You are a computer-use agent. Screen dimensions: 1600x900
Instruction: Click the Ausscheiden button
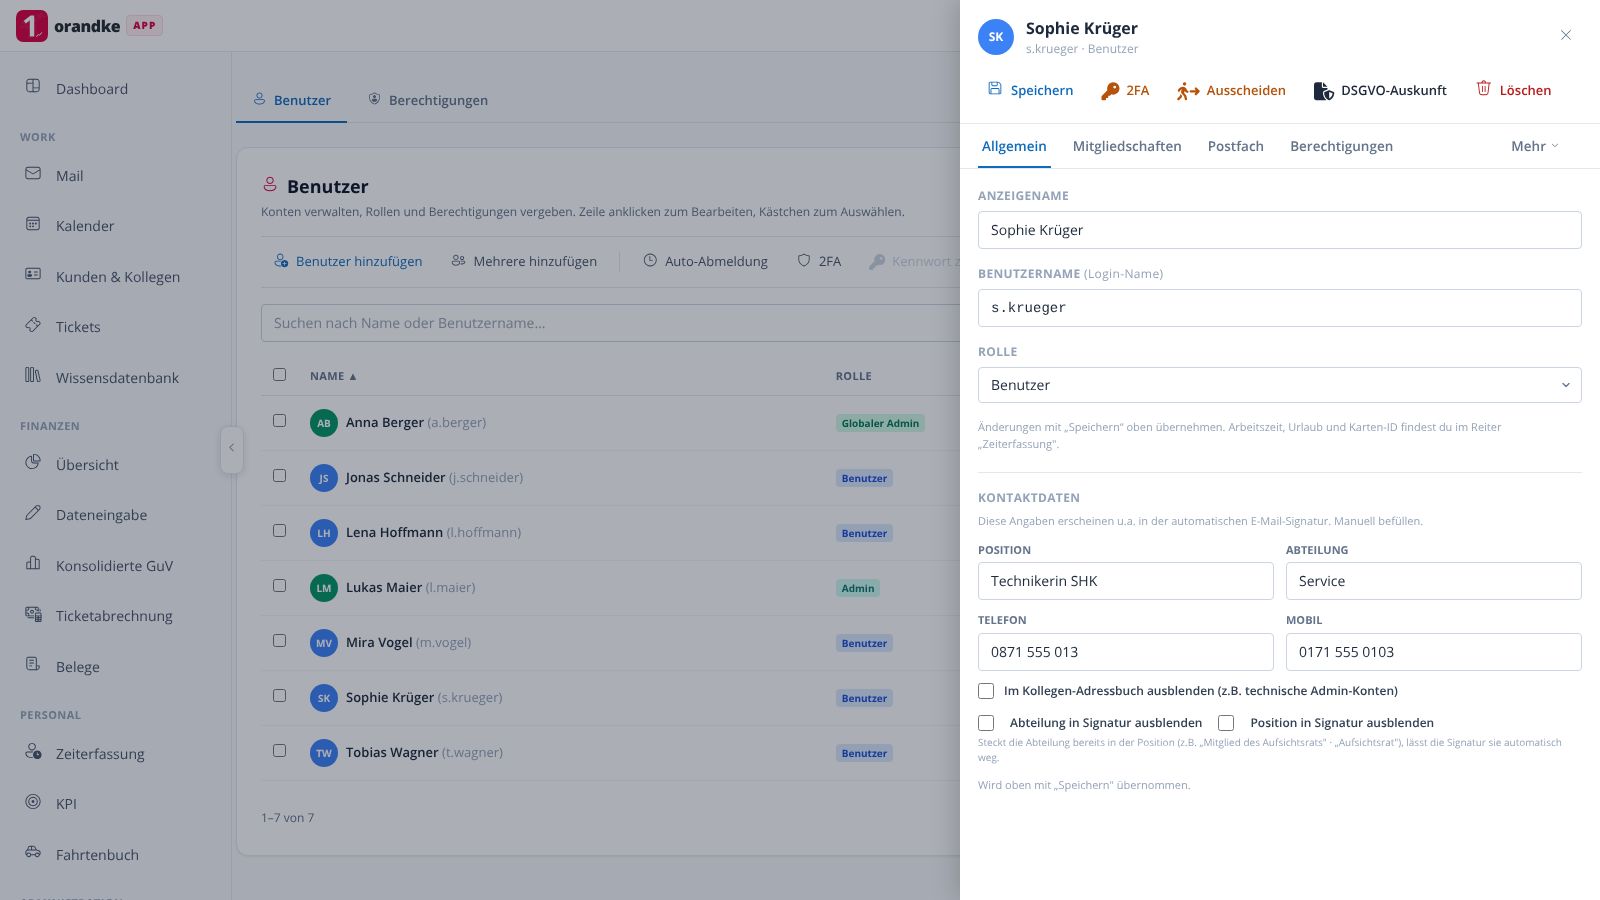pos(1231,90)
